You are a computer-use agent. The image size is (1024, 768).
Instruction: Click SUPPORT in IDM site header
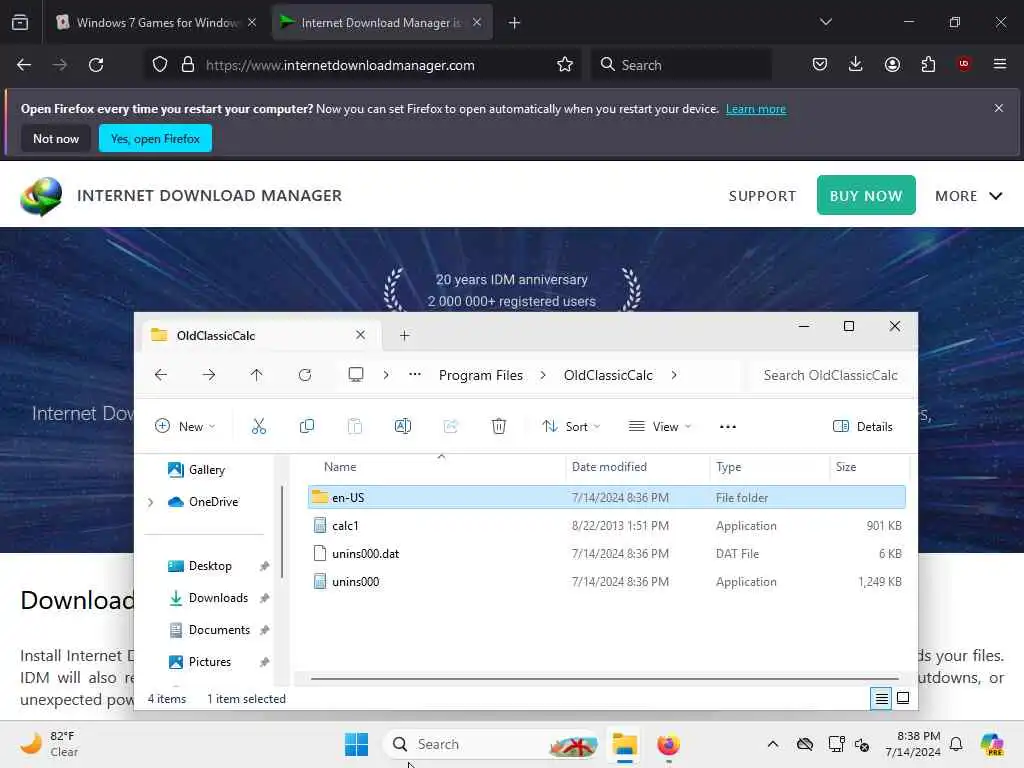coord(762,196)
